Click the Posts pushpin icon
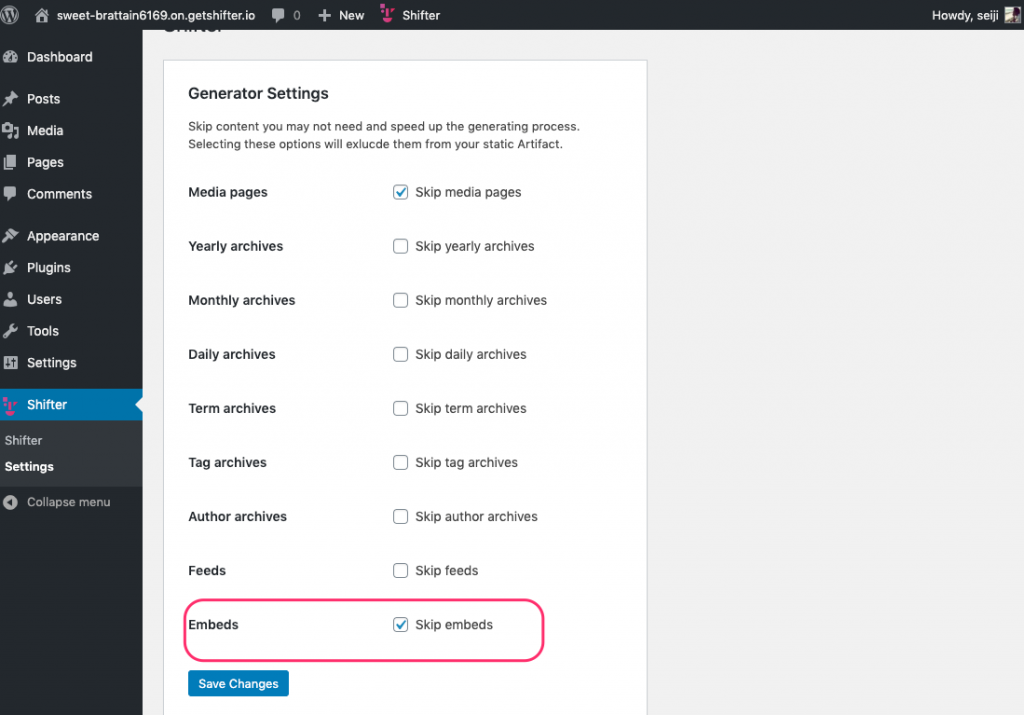Screen dimensions: 1024x715 [10, 99]
